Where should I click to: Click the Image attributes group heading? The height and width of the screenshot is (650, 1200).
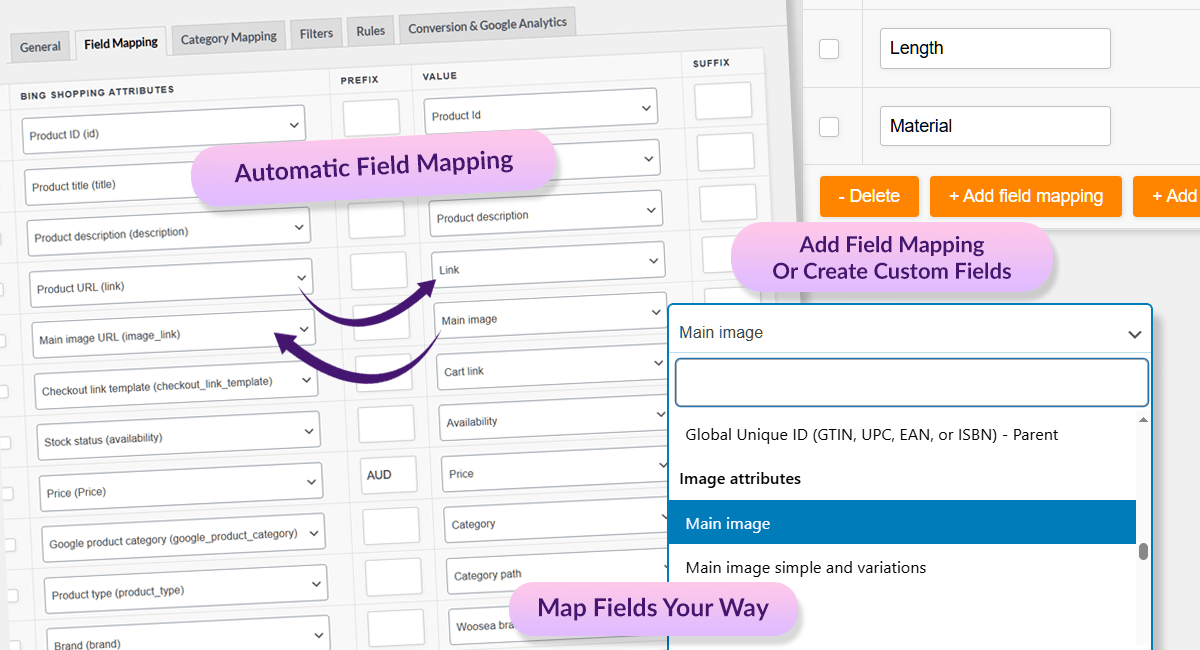740,479
